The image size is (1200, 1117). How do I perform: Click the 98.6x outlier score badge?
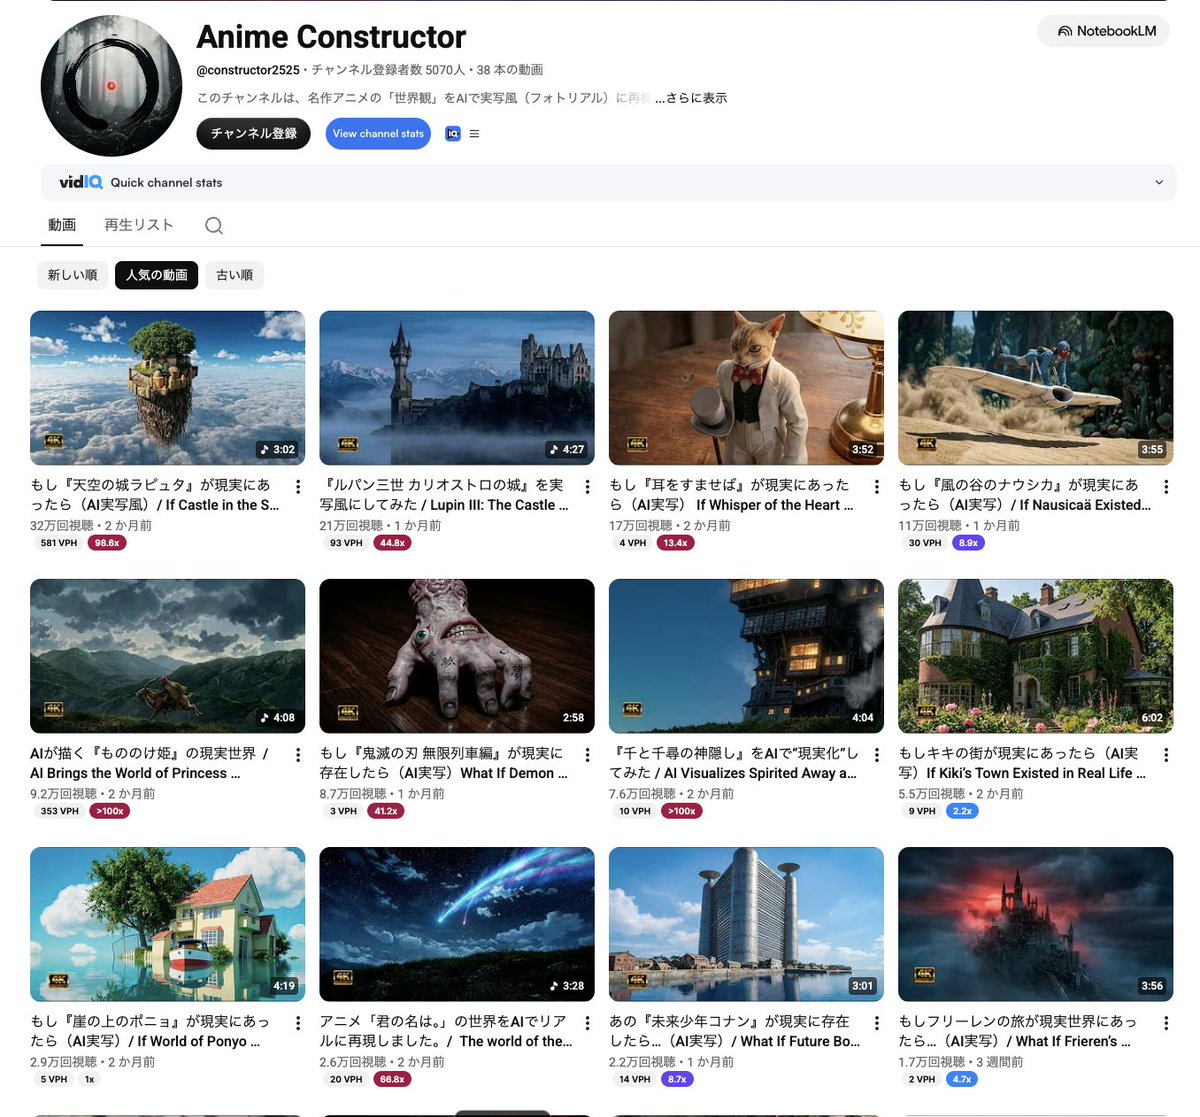tap(107, 543)
